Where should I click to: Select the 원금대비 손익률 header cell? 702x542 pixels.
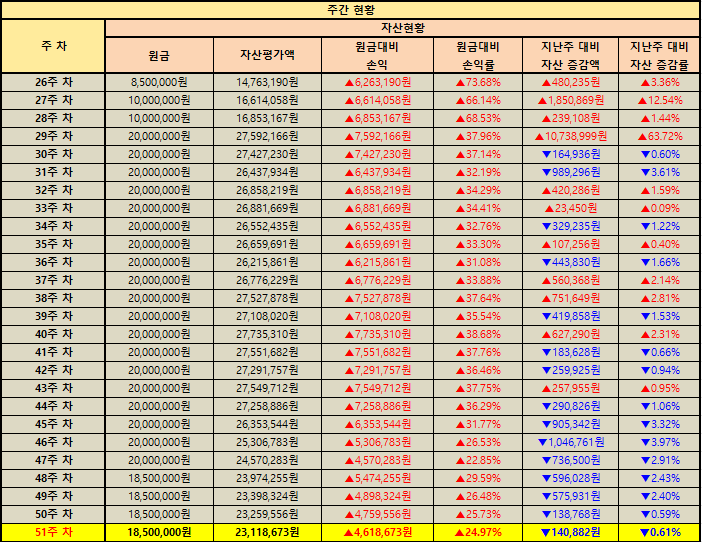(478, 55)
